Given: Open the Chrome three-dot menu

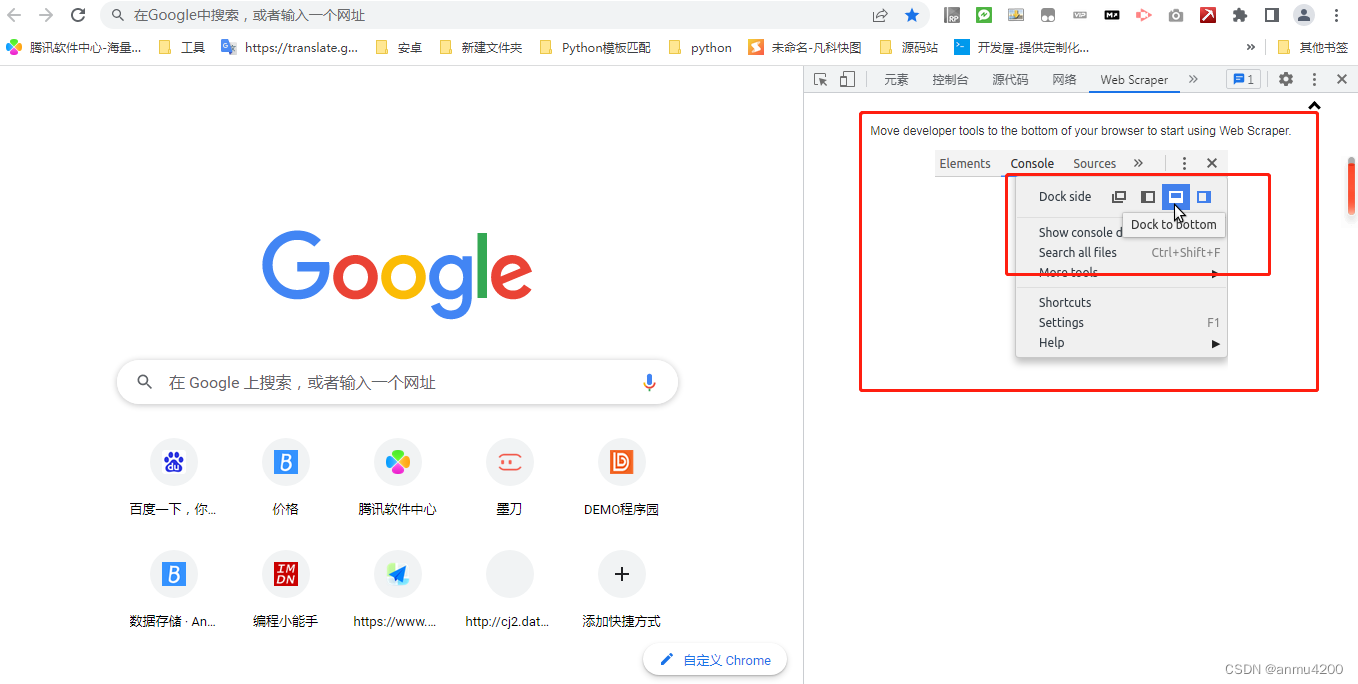Looking at the screenshot, I should click(x=1336, y=15).
